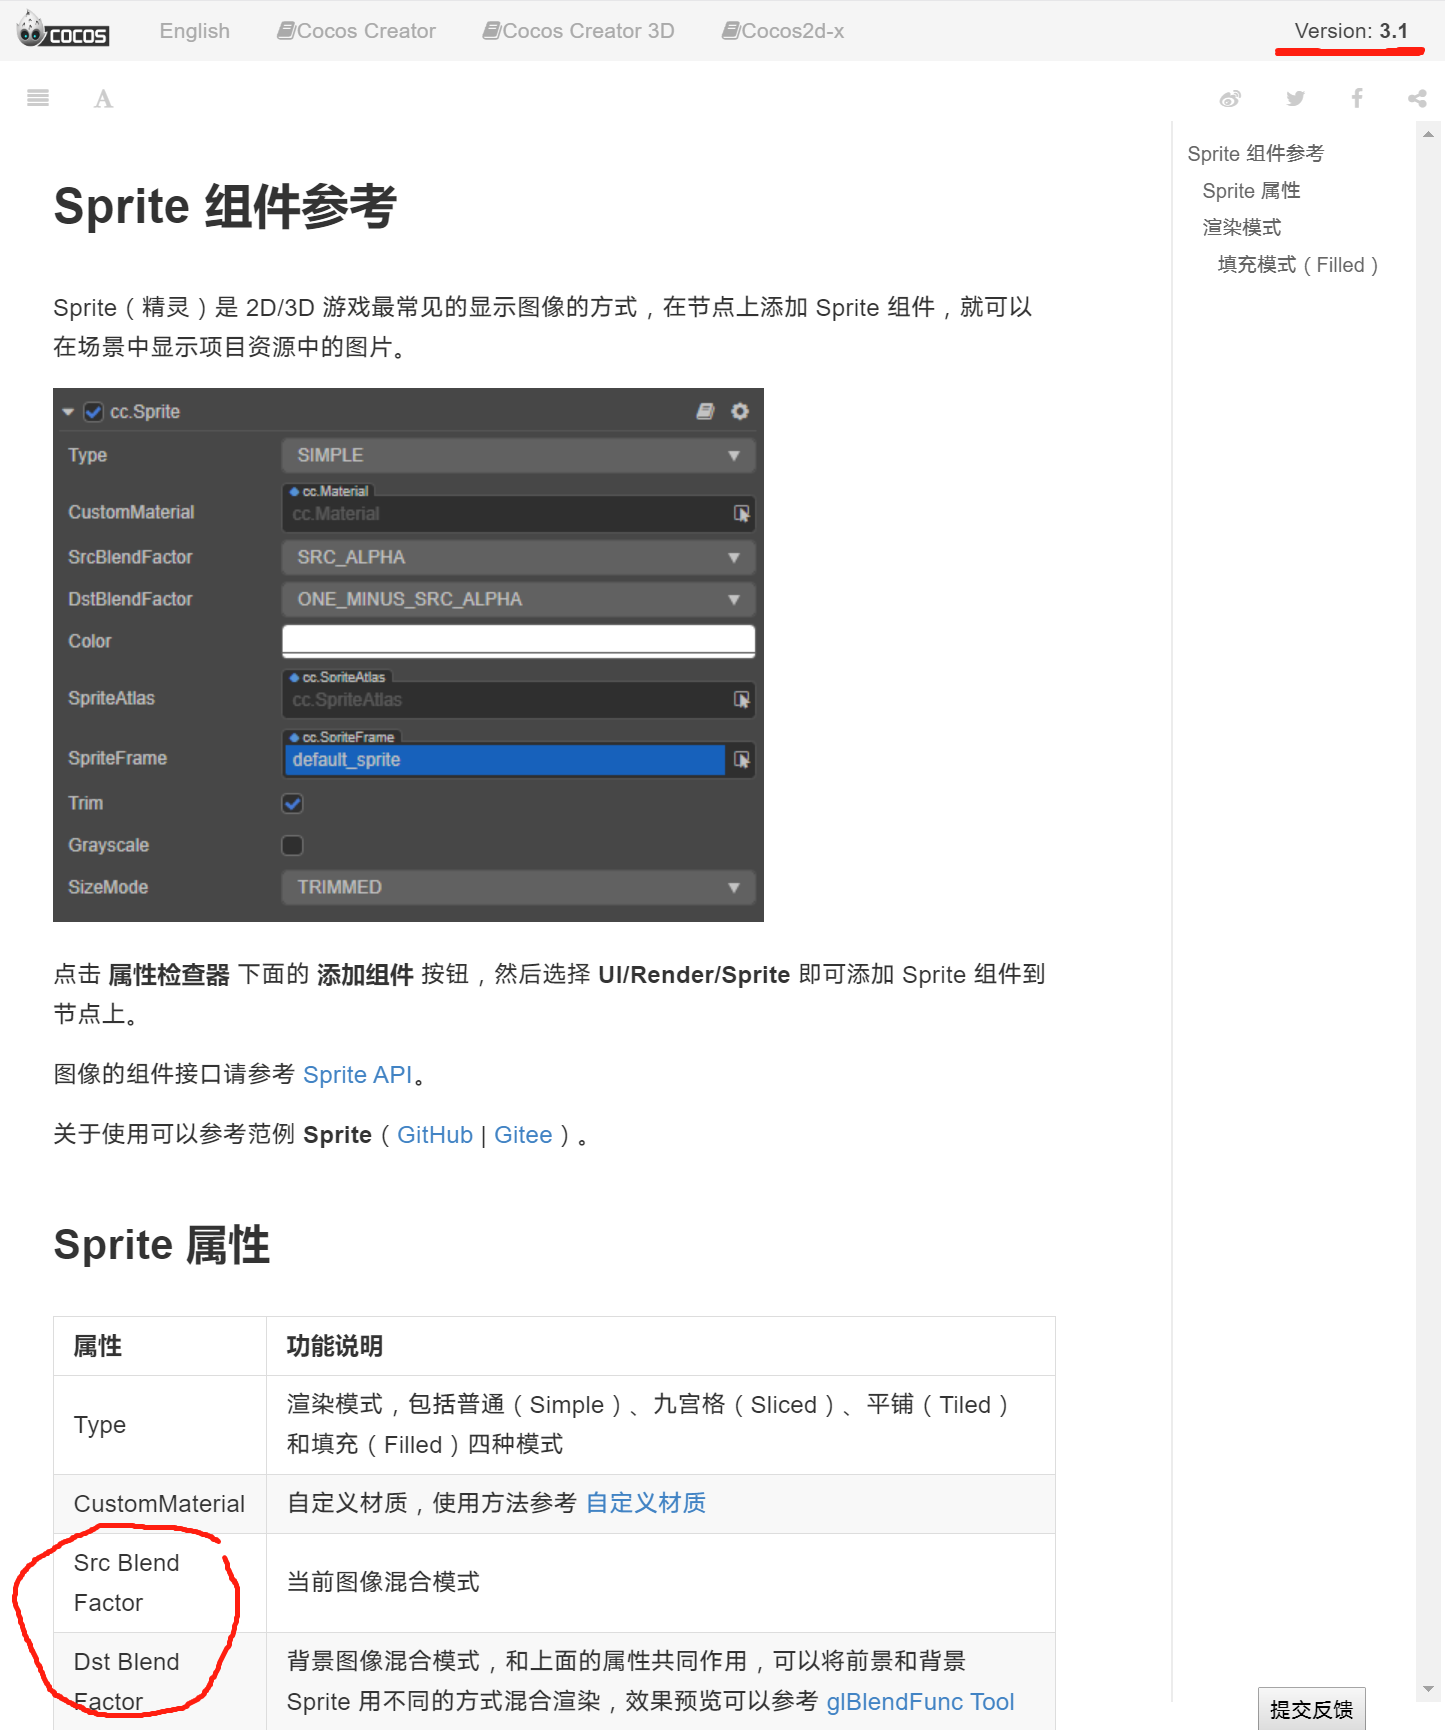Screen dimensions: 1445x1730
Task: Open font settings icon
Action: point(103,98)
